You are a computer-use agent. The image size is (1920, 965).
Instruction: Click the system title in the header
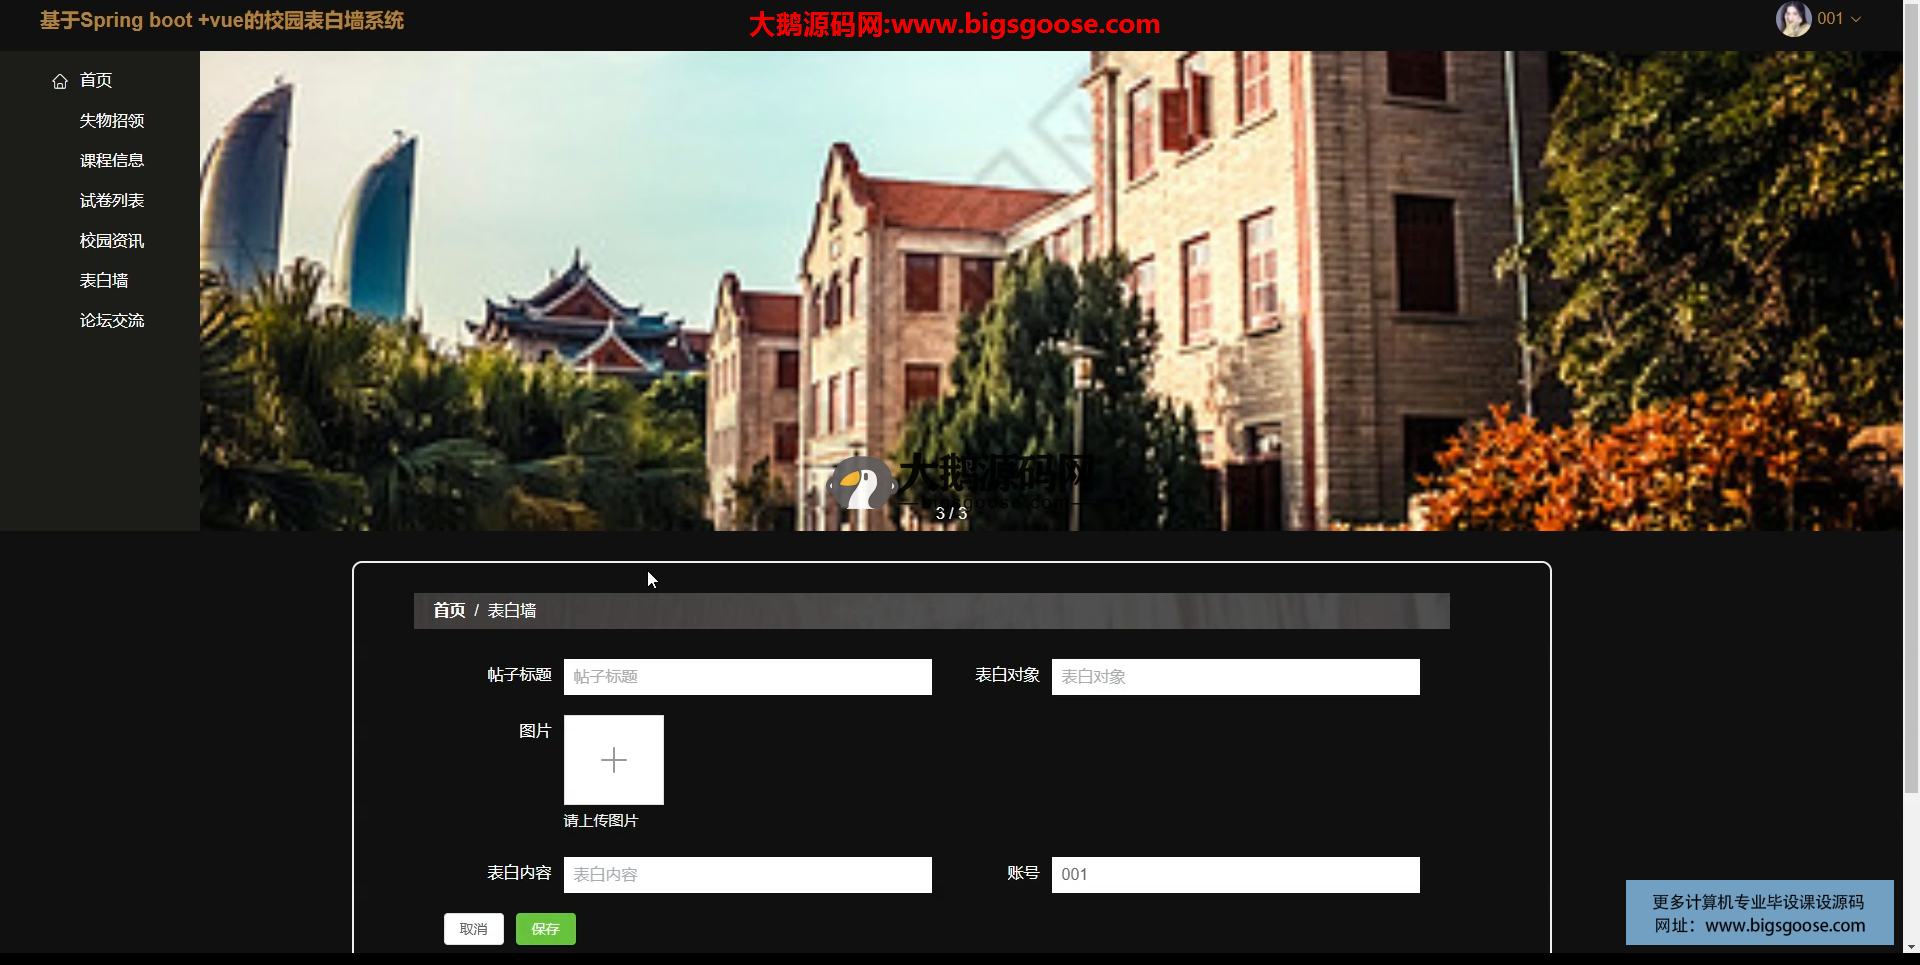(222, 21)
